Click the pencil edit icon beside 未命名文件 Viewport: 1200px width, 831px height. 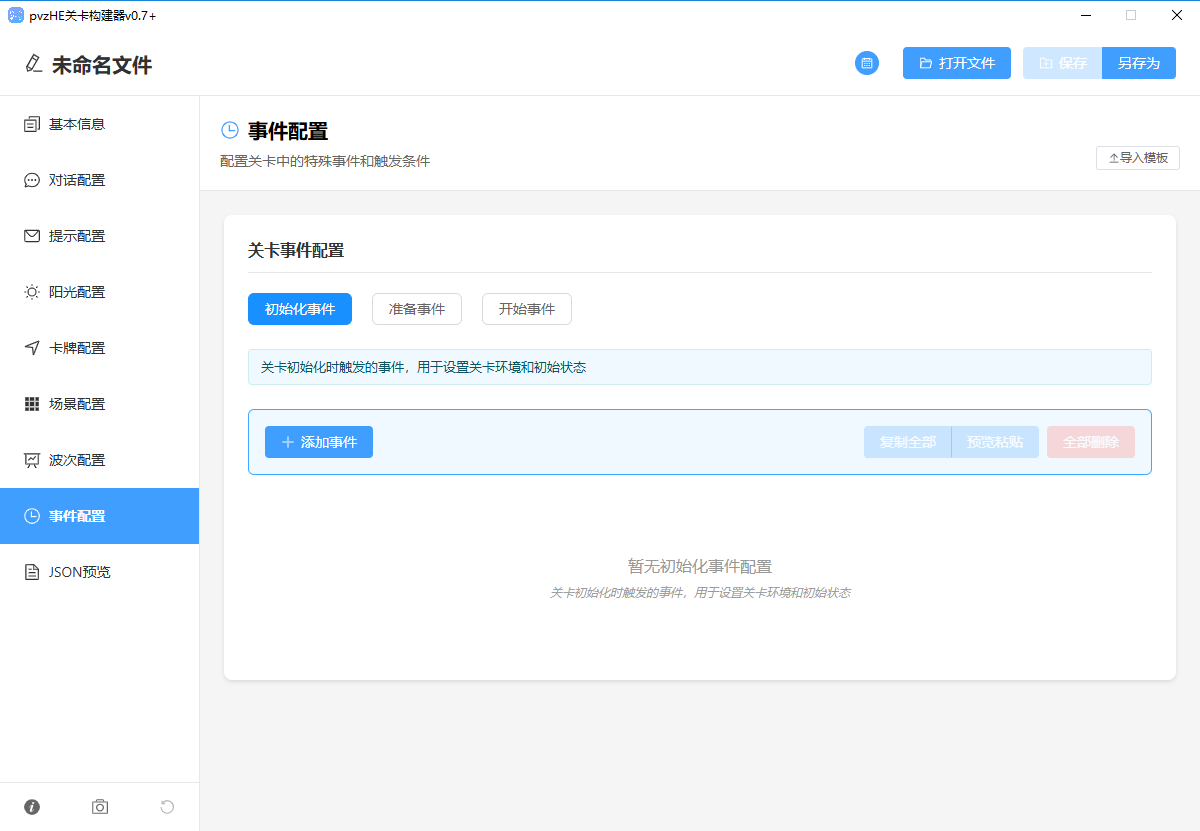[x=33, y=64]
